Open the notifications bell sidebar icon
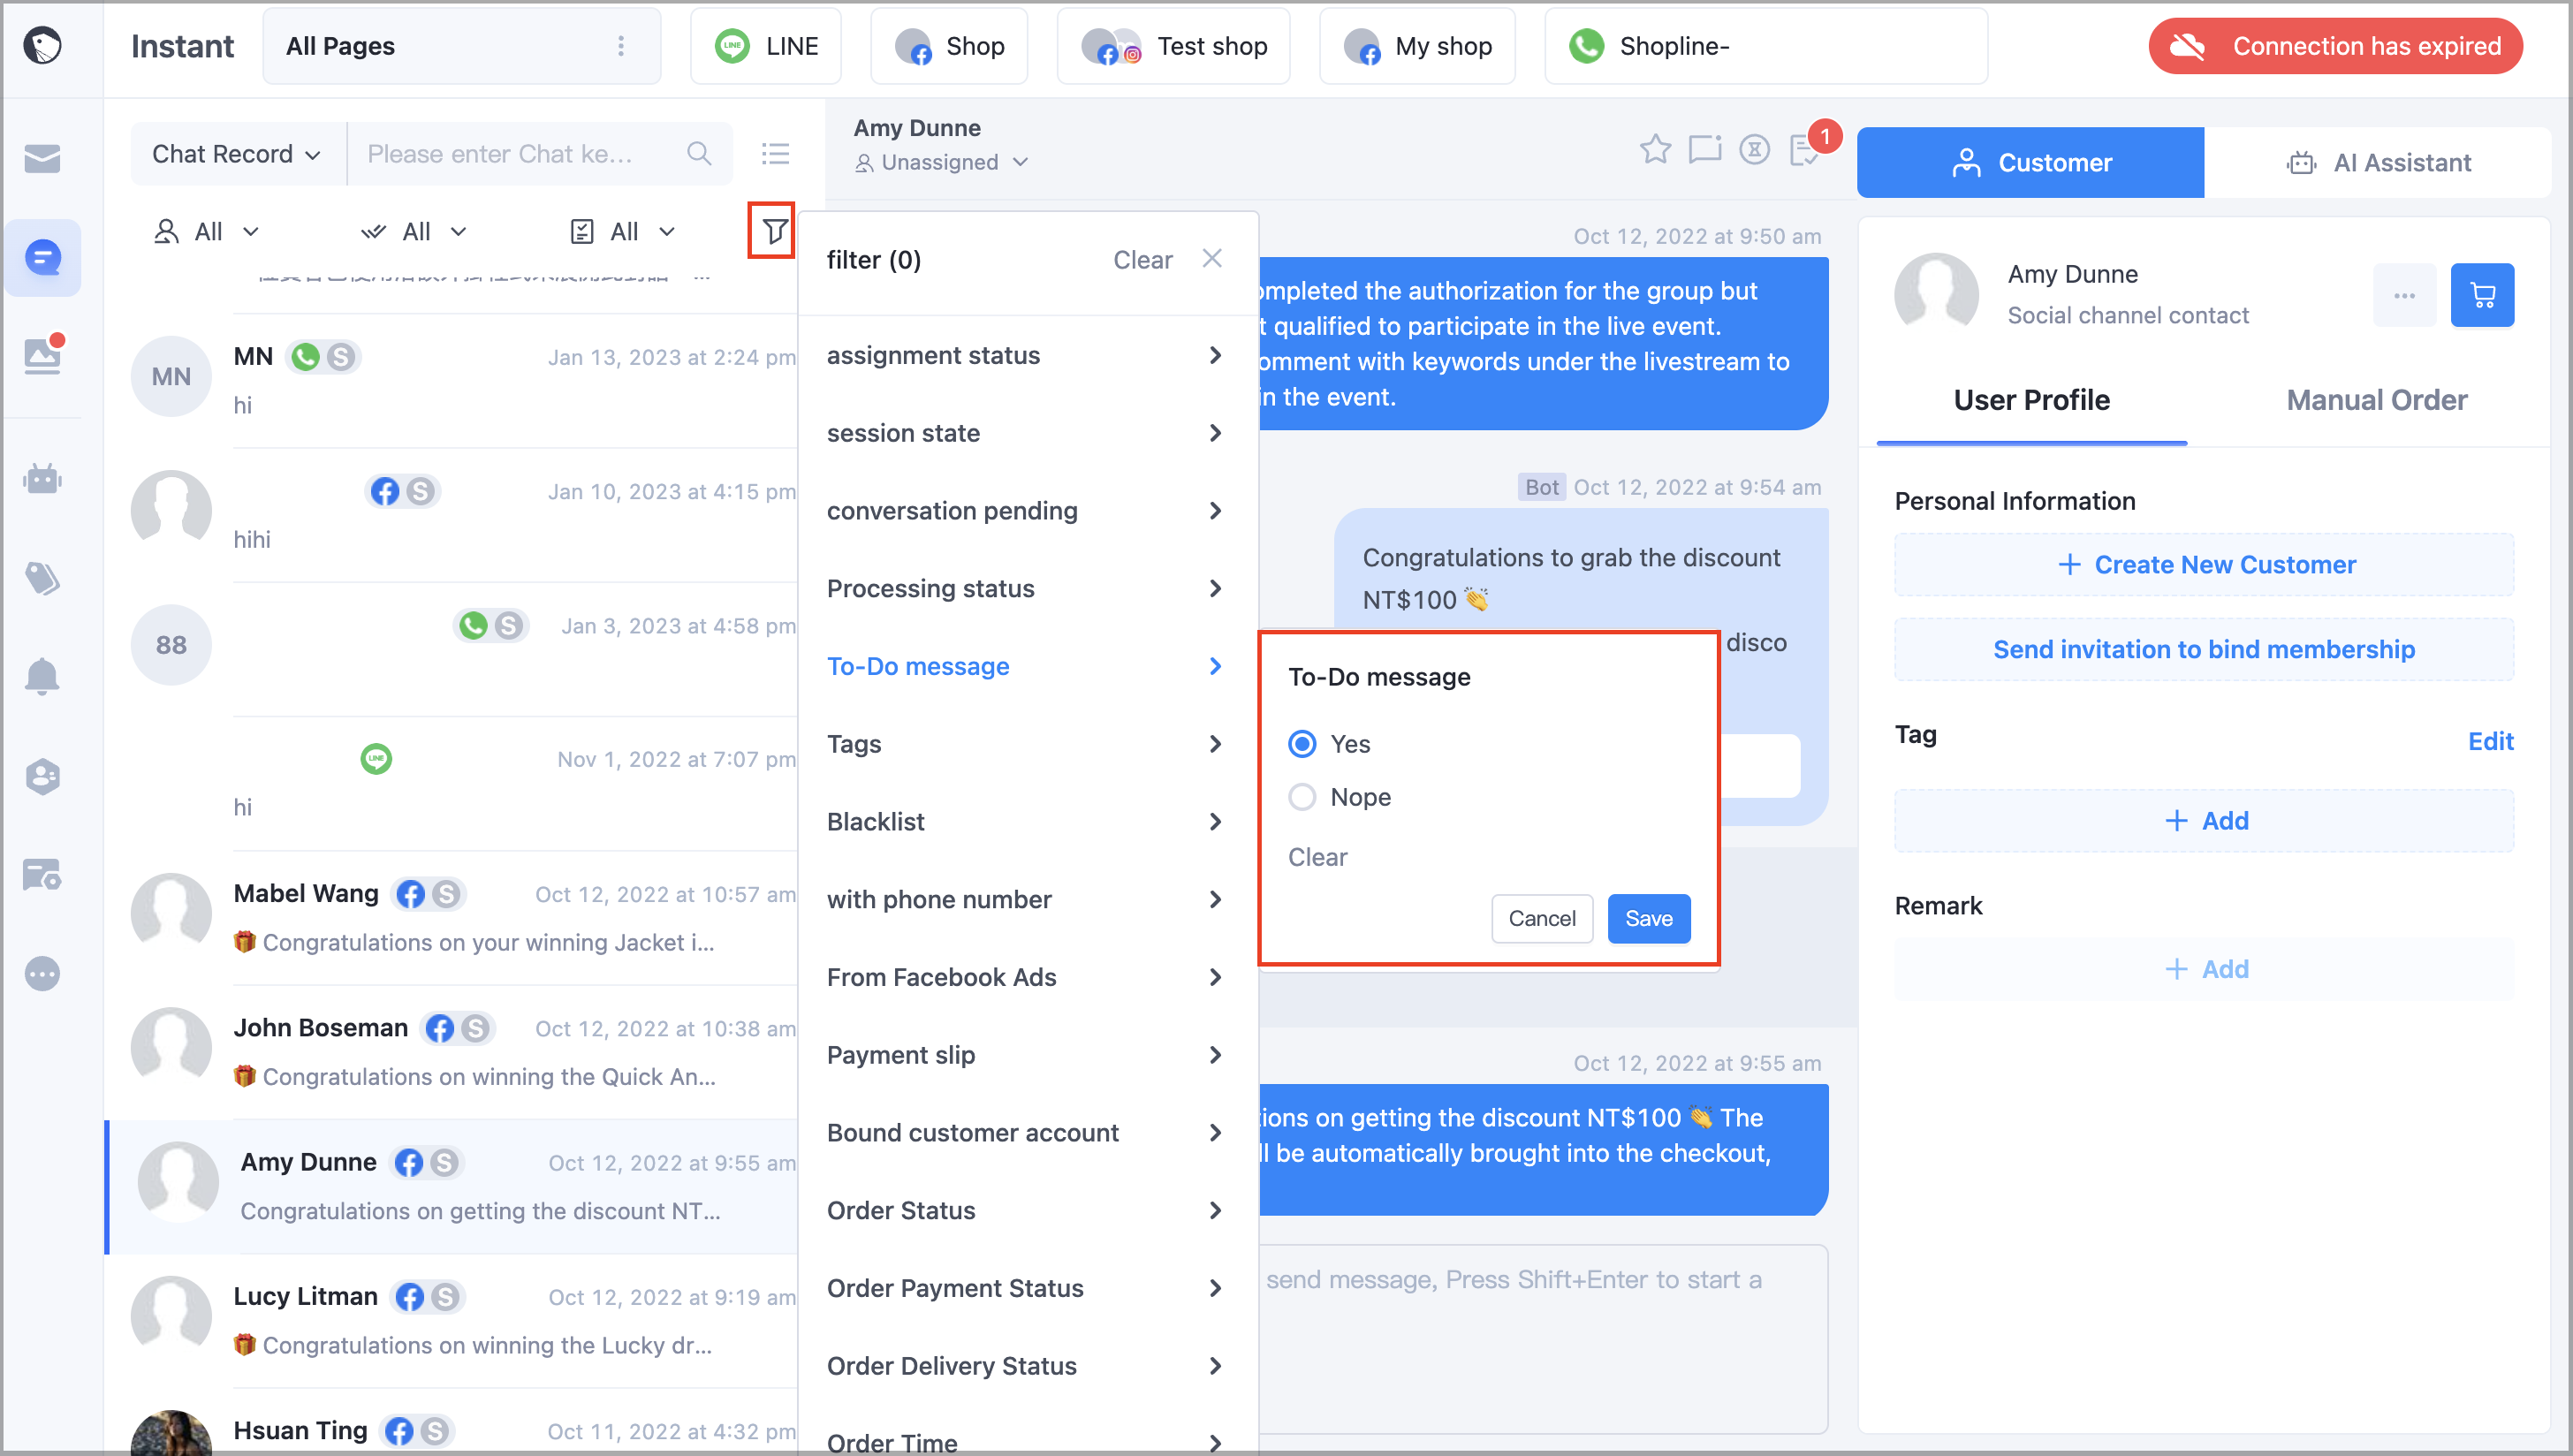 pos(42,676)
